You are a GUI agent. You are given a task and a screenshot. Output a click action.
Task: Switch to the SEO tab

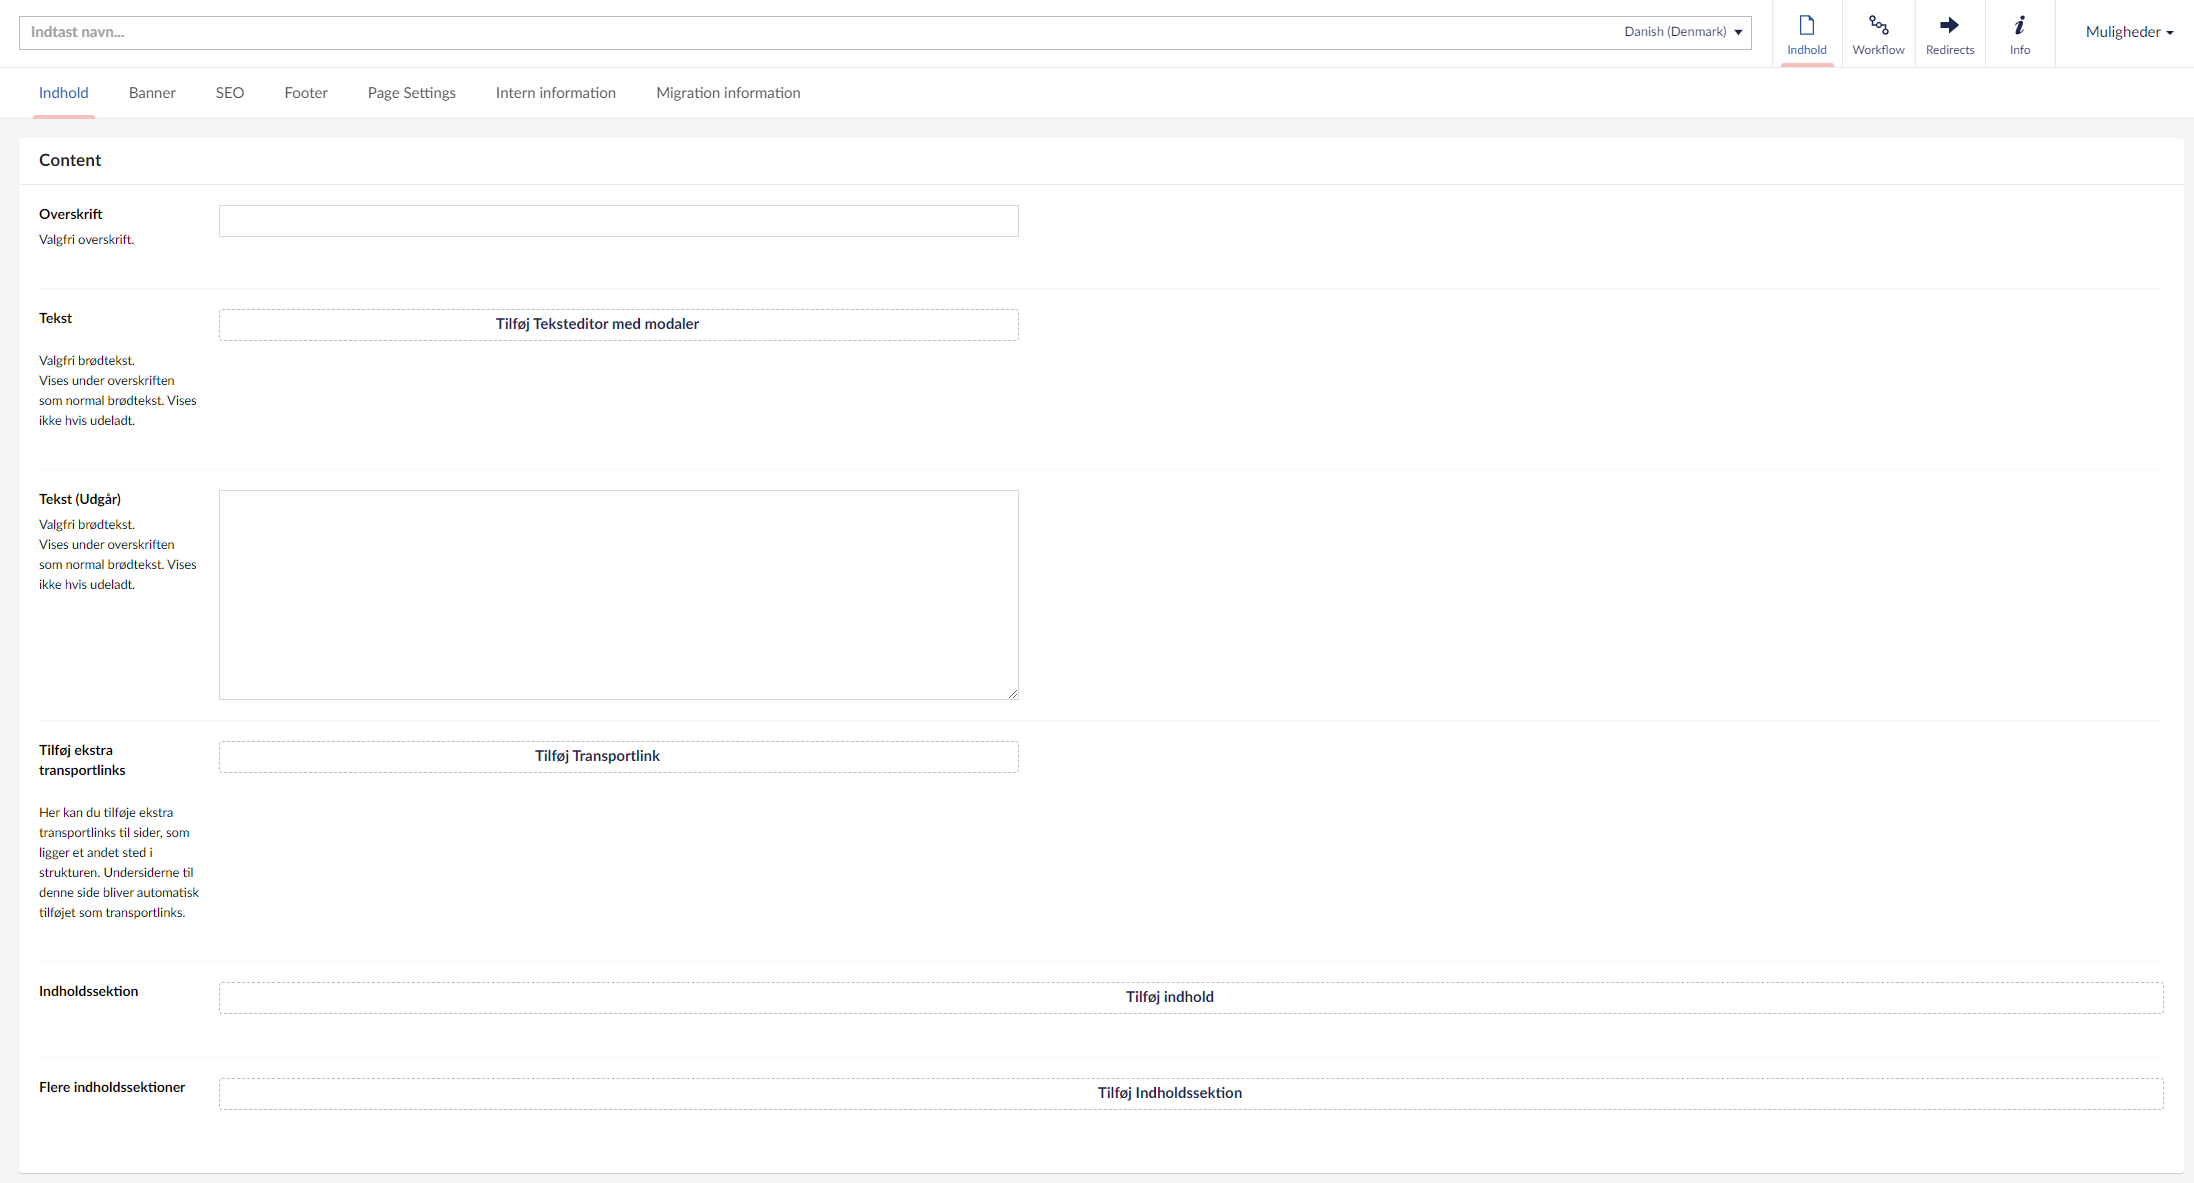(x=230, y=93)
